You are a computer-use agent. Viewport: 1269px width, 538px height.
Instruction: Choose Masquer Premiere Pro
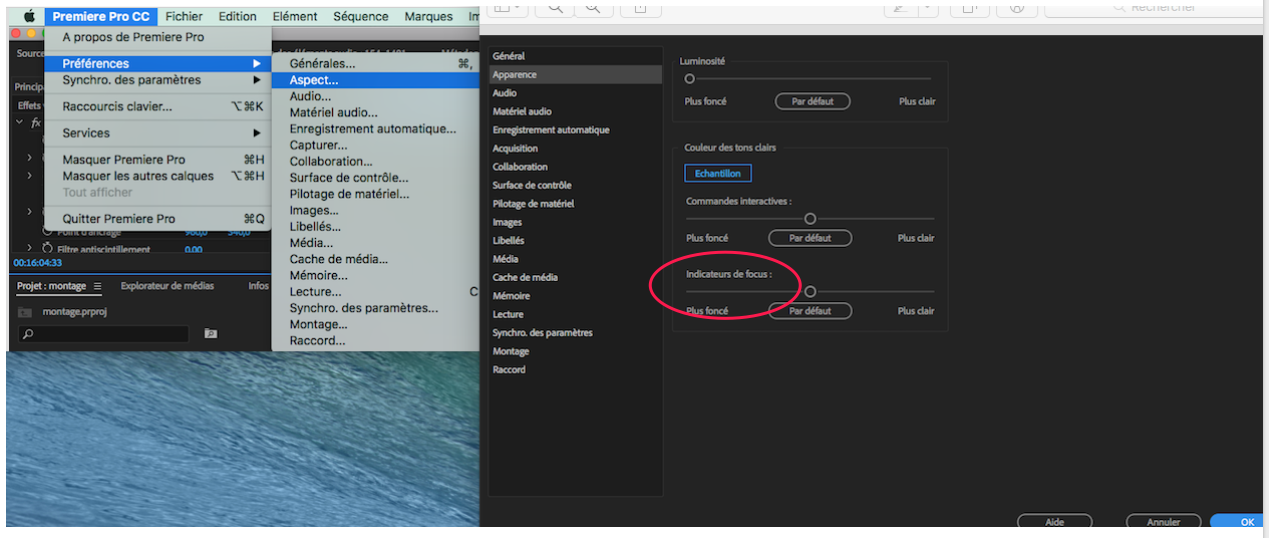(157, 159)
